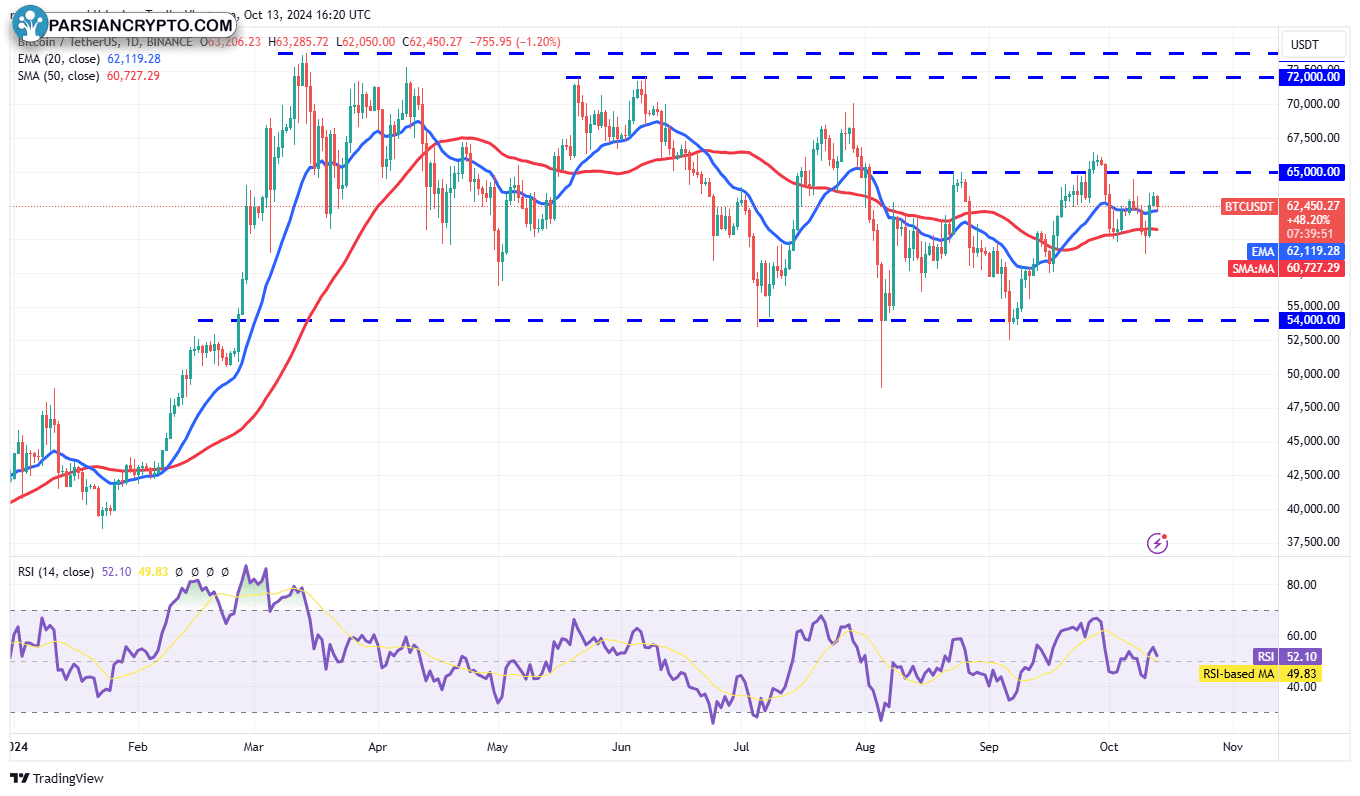Click the 45,000.00 price axis value

pyautogui.click(x=1313, y=441)
